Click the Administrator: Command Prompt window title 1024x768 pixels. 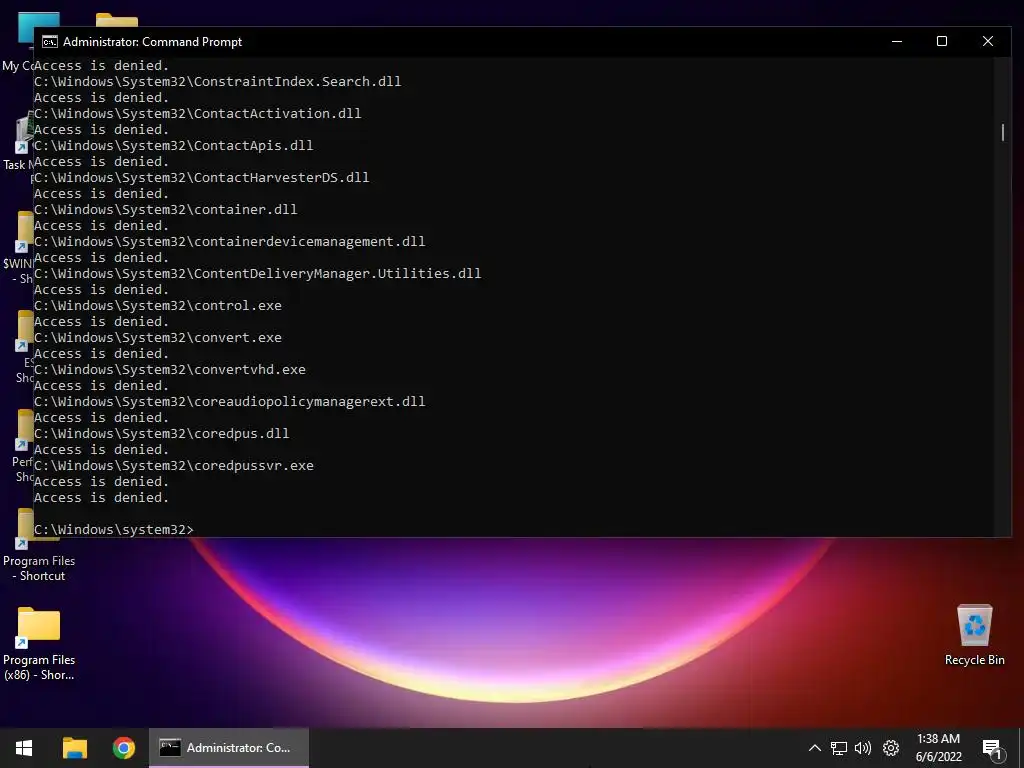pyautogui.click(x=152, y=42)
